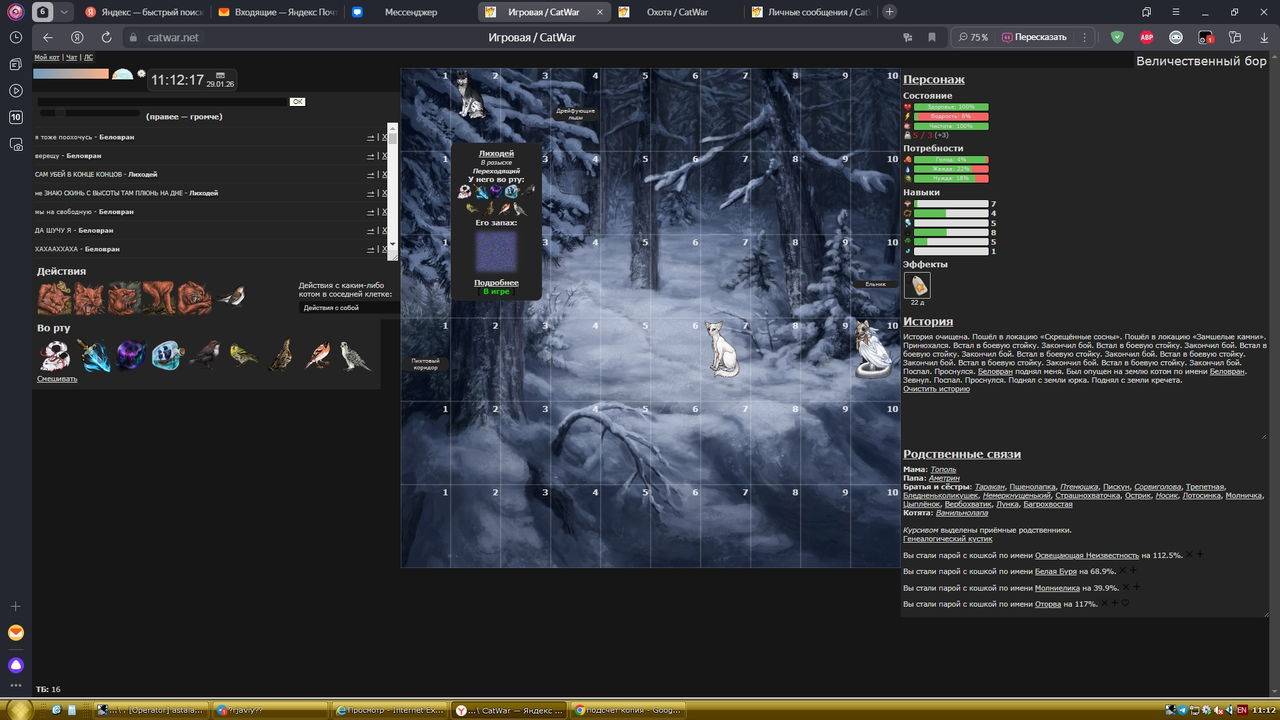Image resolution: width=1280 pixels, height=720 pixels.
Task: Open the AdBlock Plus extension
Action: pos(1147,37)
